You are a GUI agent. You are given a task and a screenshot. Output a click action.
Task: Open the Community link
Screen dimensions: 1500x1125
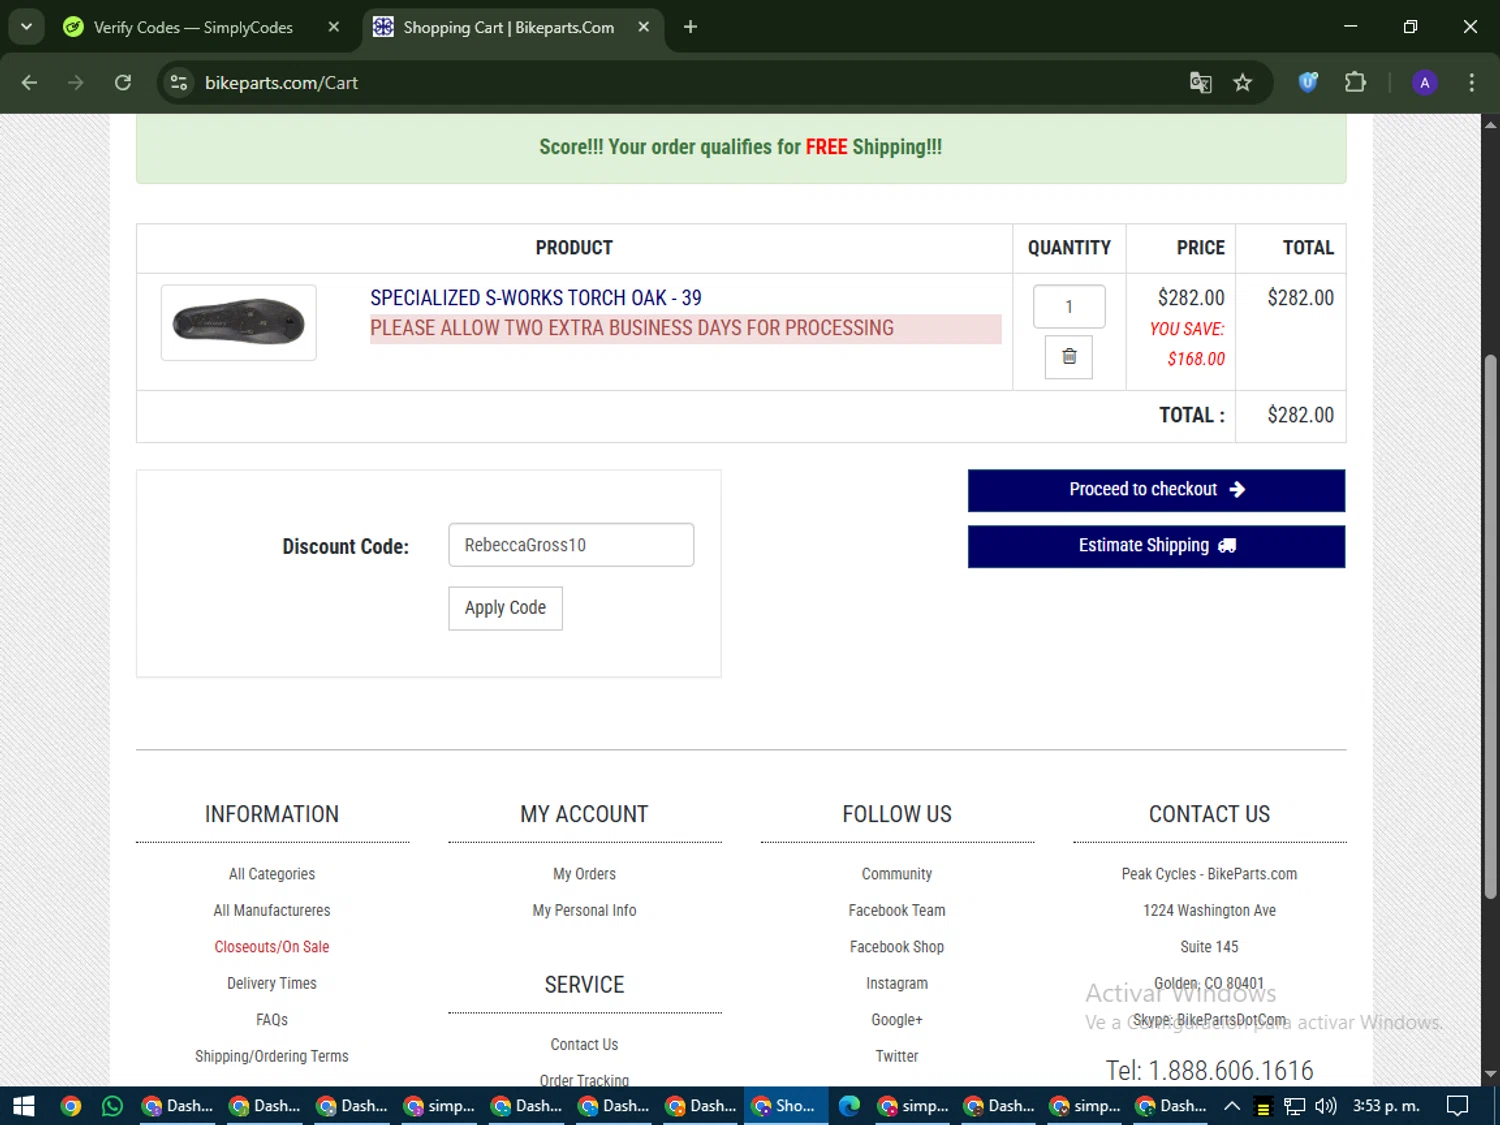tap(897, 874)
